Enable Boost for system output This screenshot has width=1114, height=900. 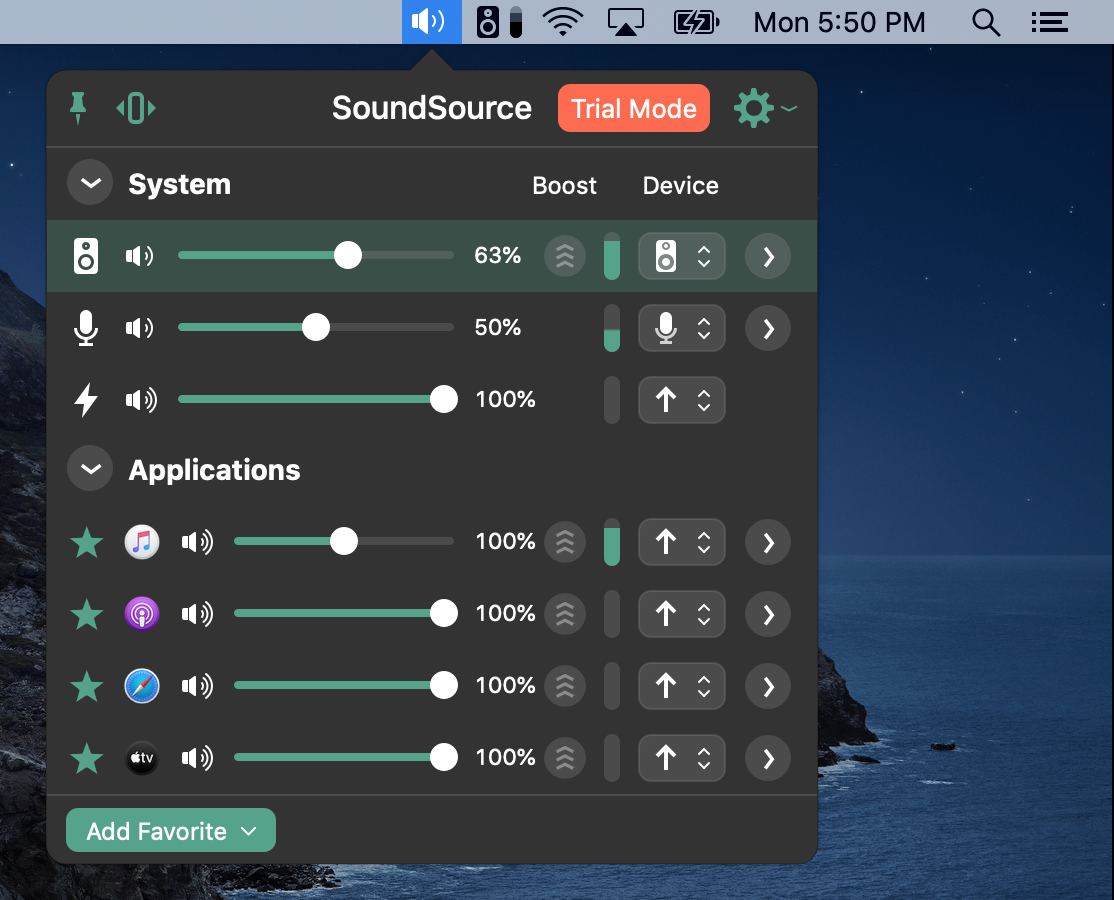565,256
